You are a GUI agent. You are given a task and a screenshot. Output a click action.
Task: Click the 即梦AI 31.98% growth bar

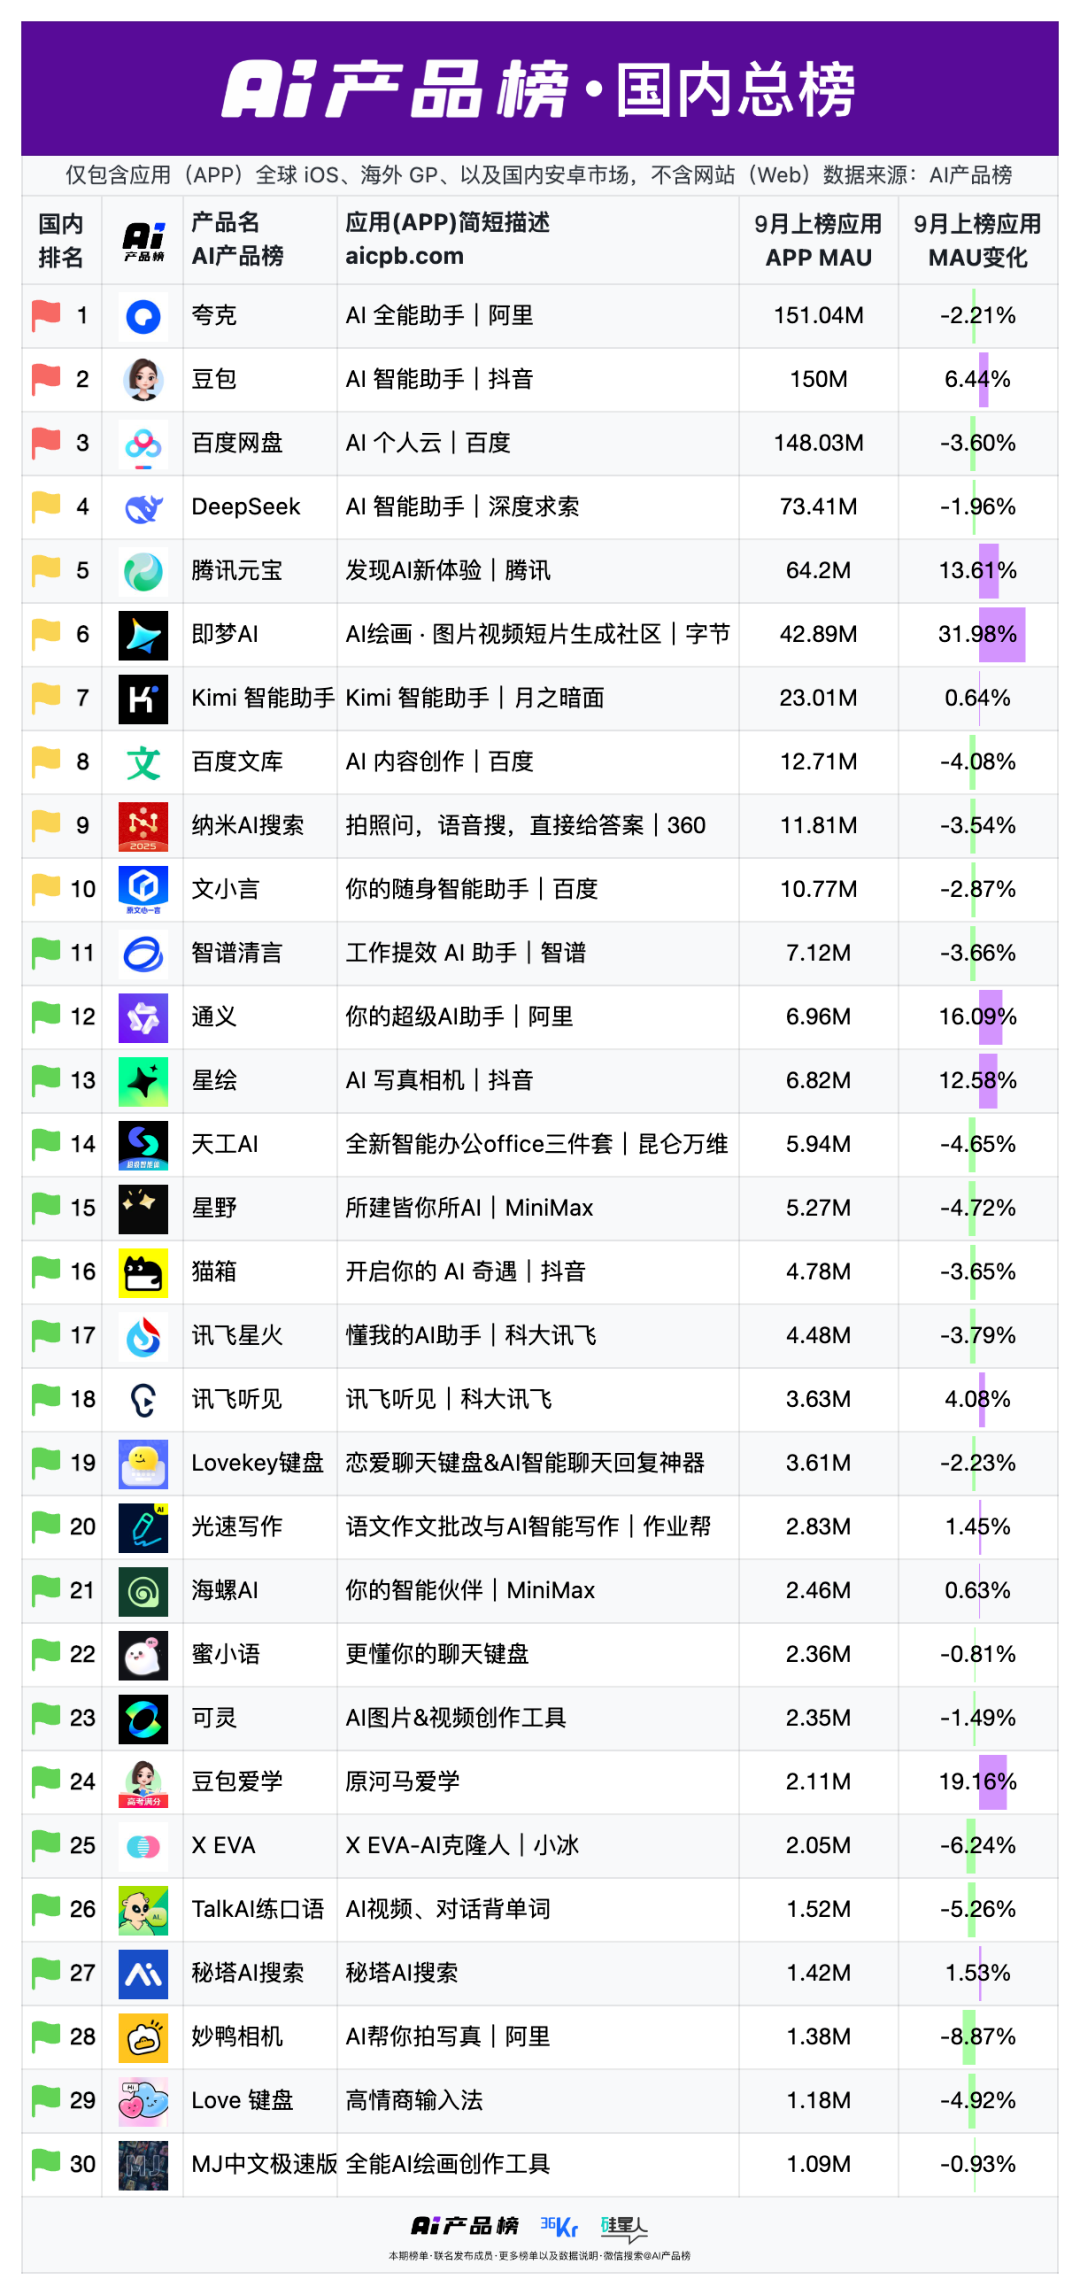pos(1002,635)
